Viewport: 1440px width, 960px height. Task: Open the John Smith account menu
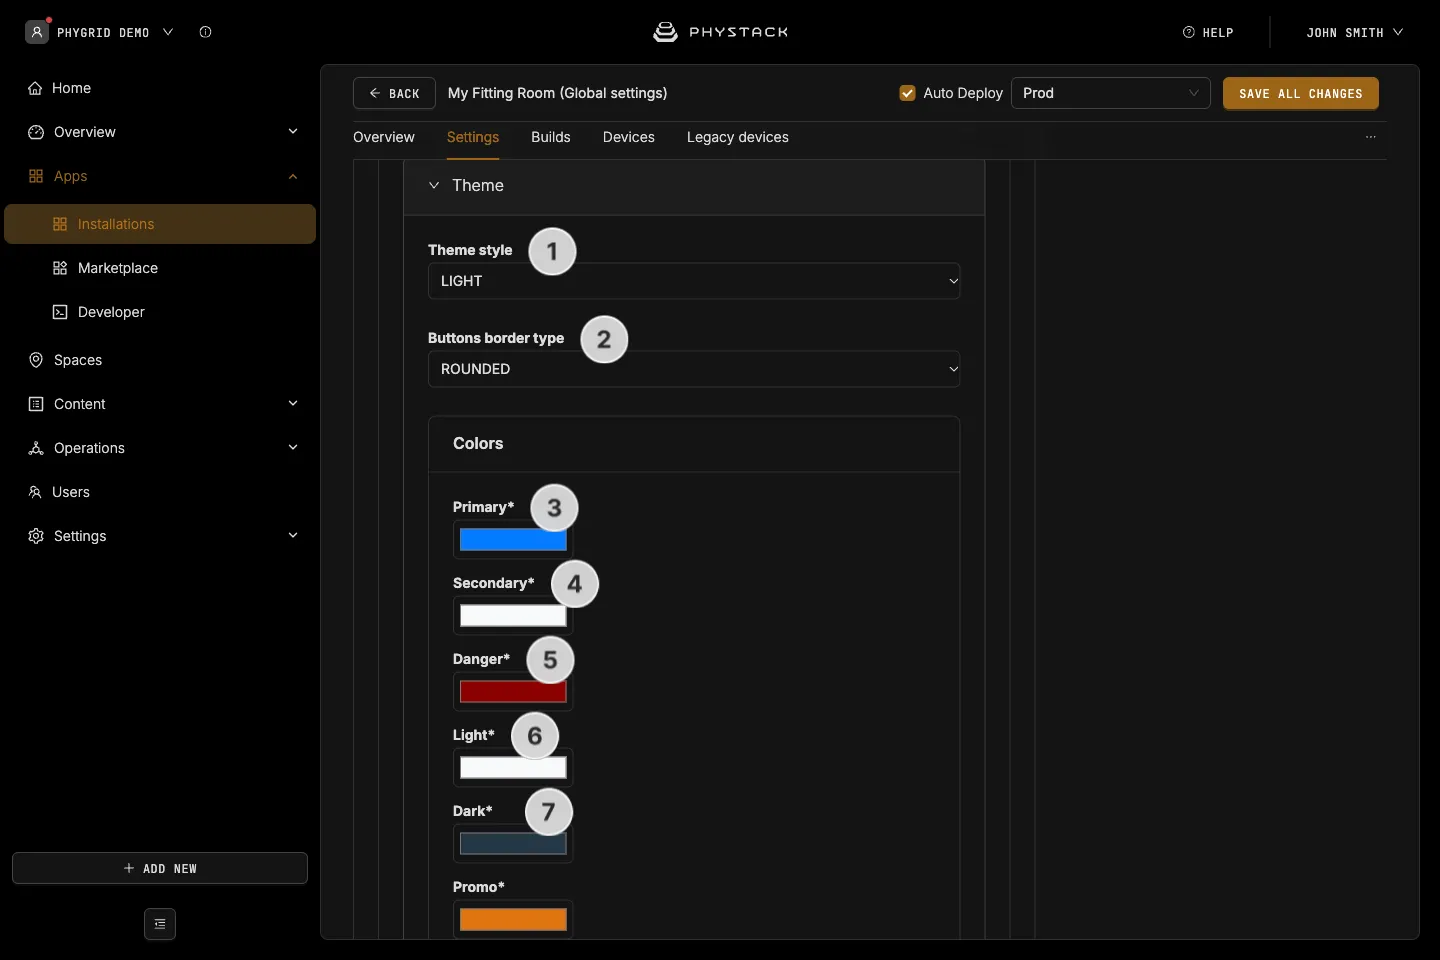coord(1355,32)
